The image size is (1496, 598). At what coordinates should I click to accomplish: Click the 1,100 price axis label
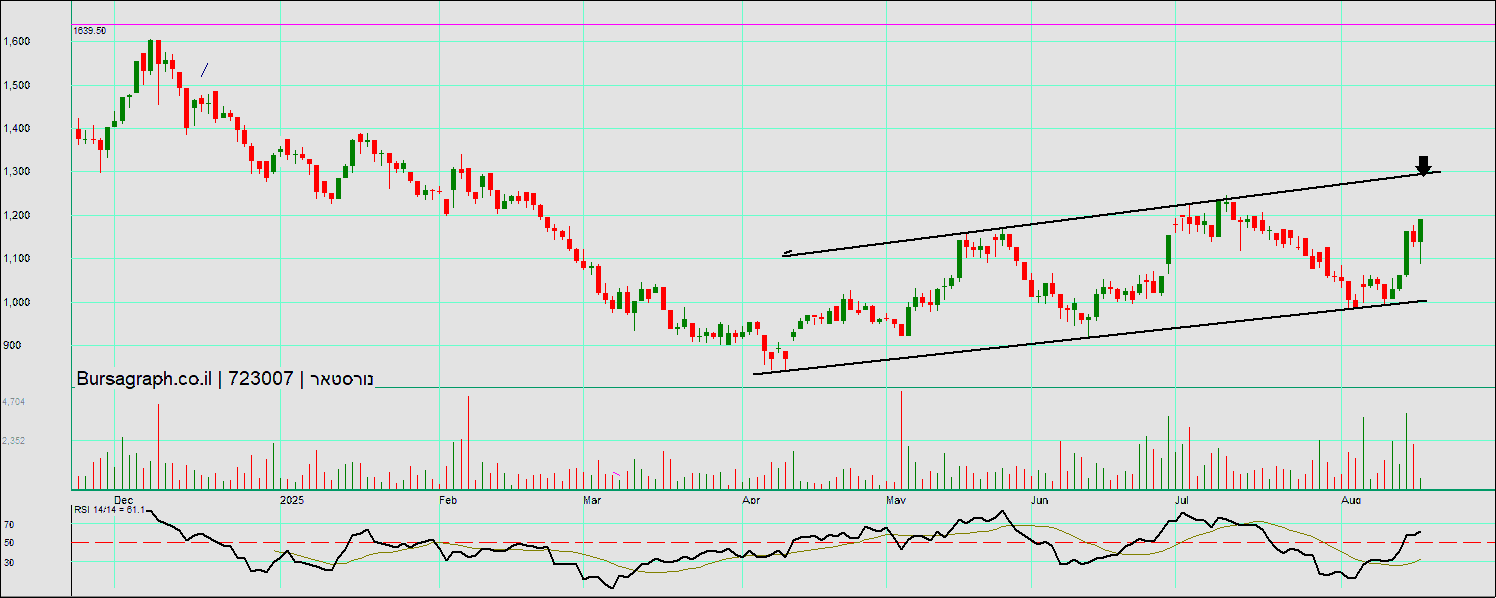[16, 258]
